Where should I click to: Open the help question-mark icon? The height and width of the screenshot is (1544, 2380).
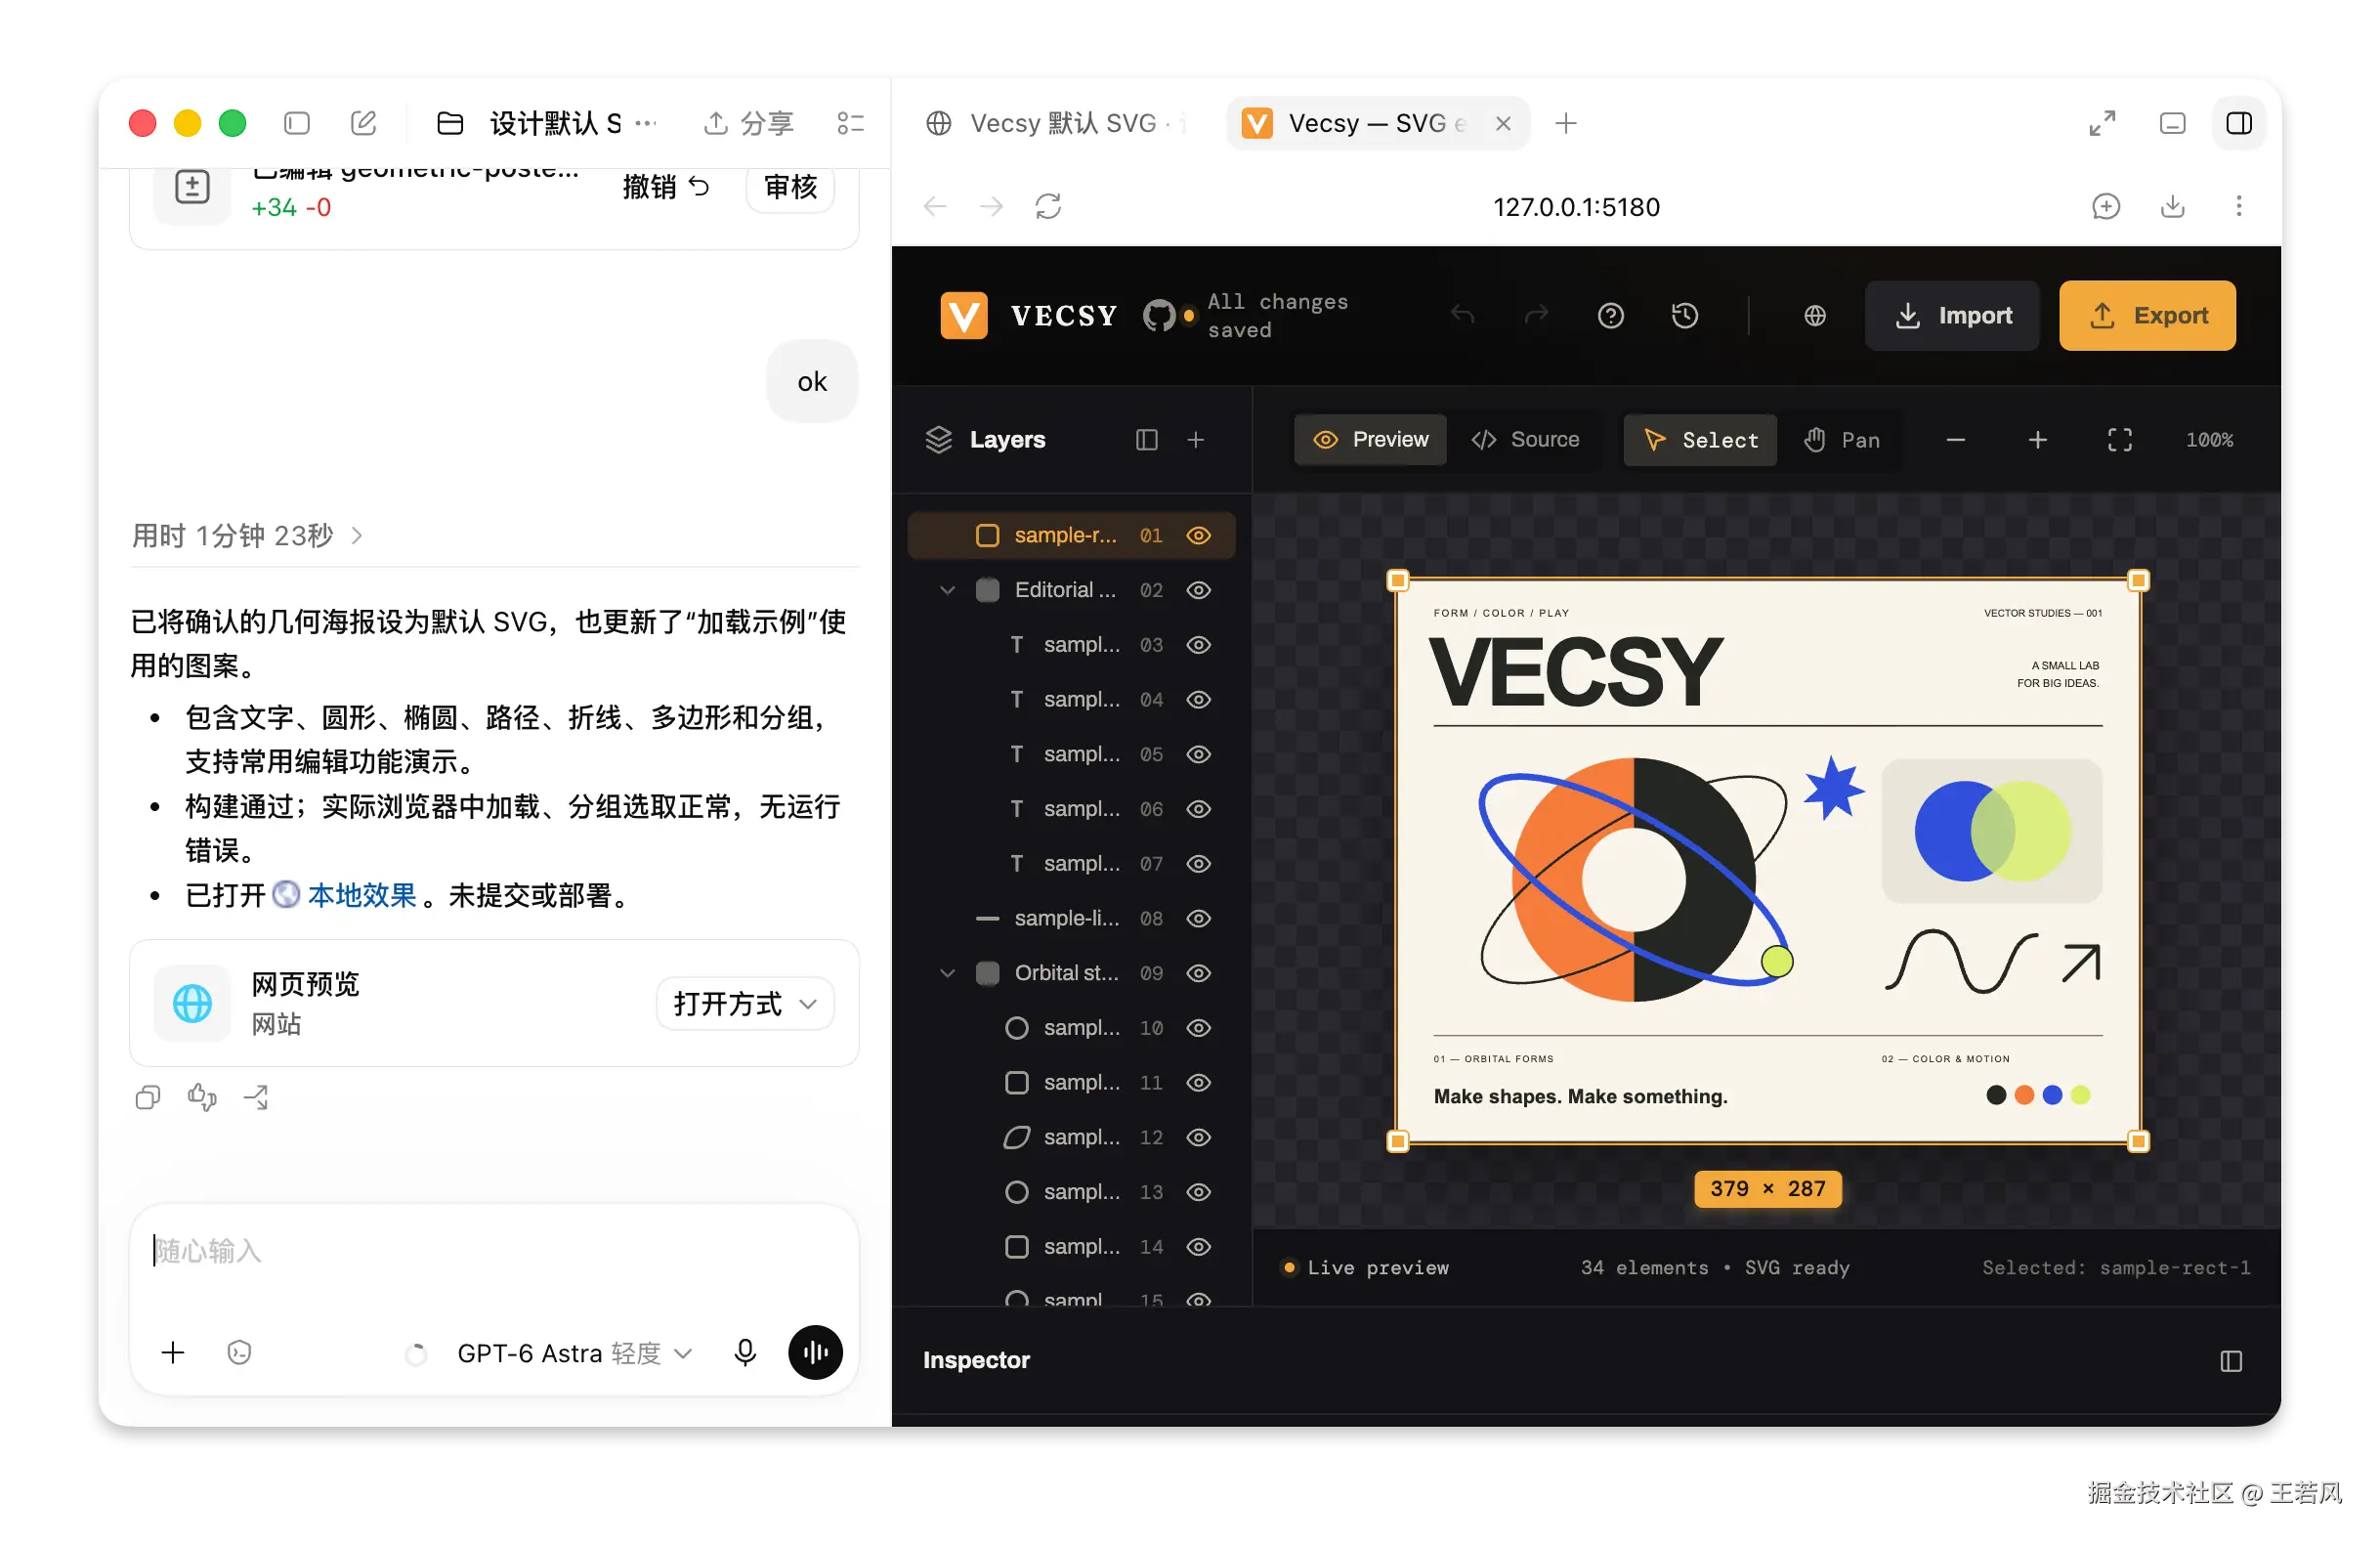pyautogui.click(x=1610, y=316)
